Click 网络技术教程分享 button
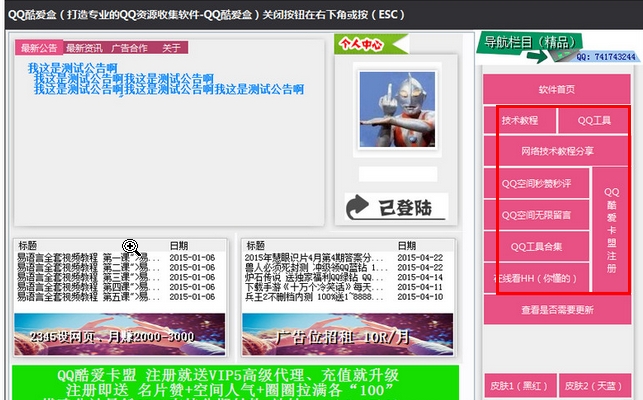 [x=557, y=151]
